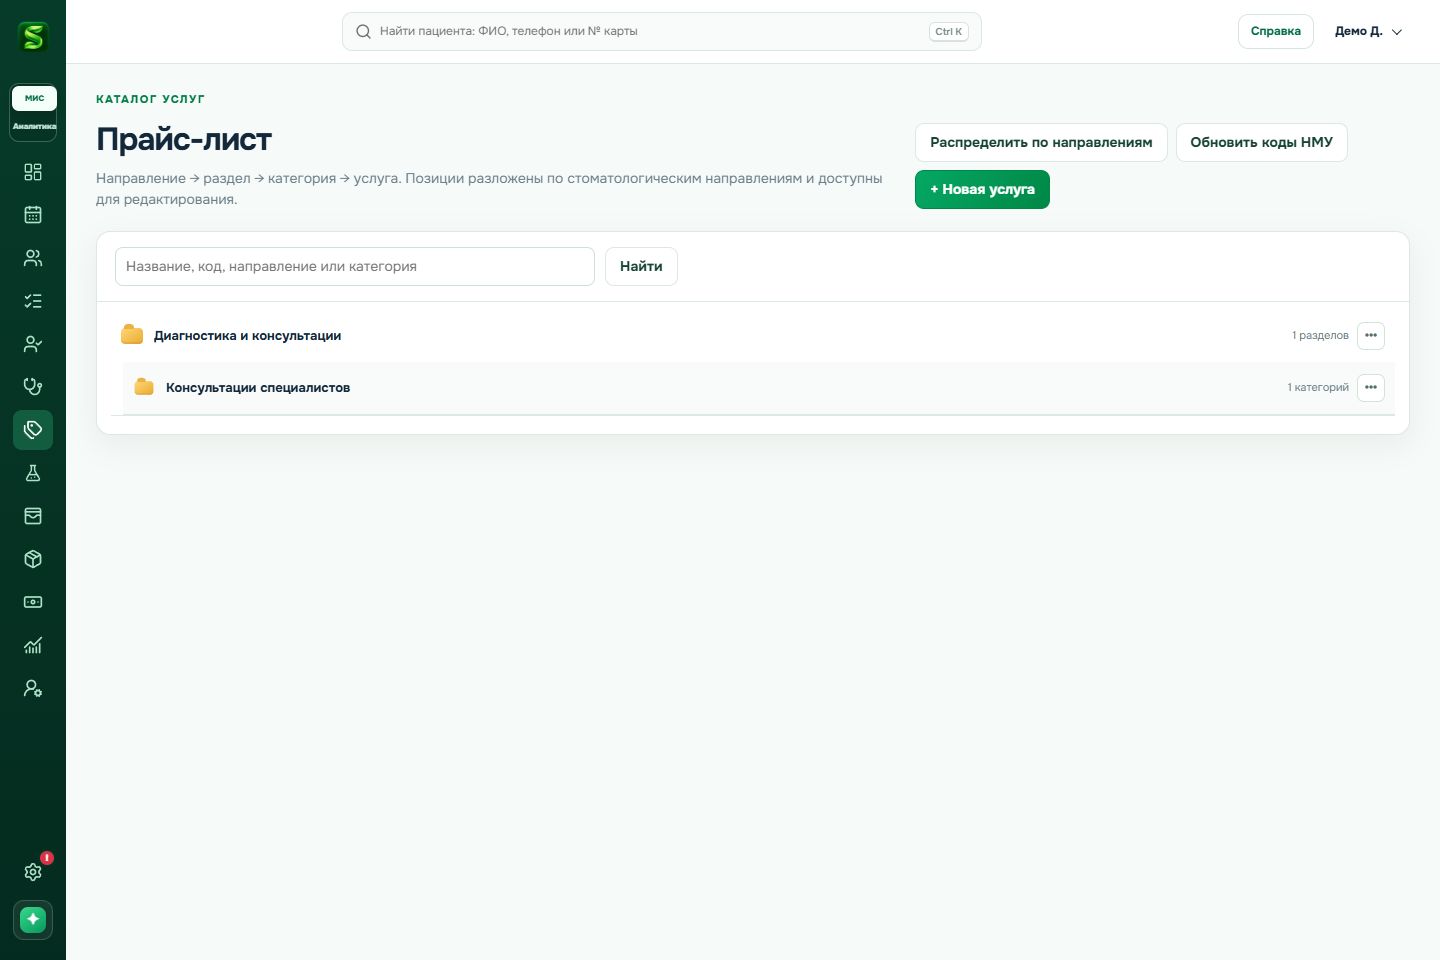Launch the AI assistant sparkle button
Viewport: 1440px width, 960px height.
(33, 920)
